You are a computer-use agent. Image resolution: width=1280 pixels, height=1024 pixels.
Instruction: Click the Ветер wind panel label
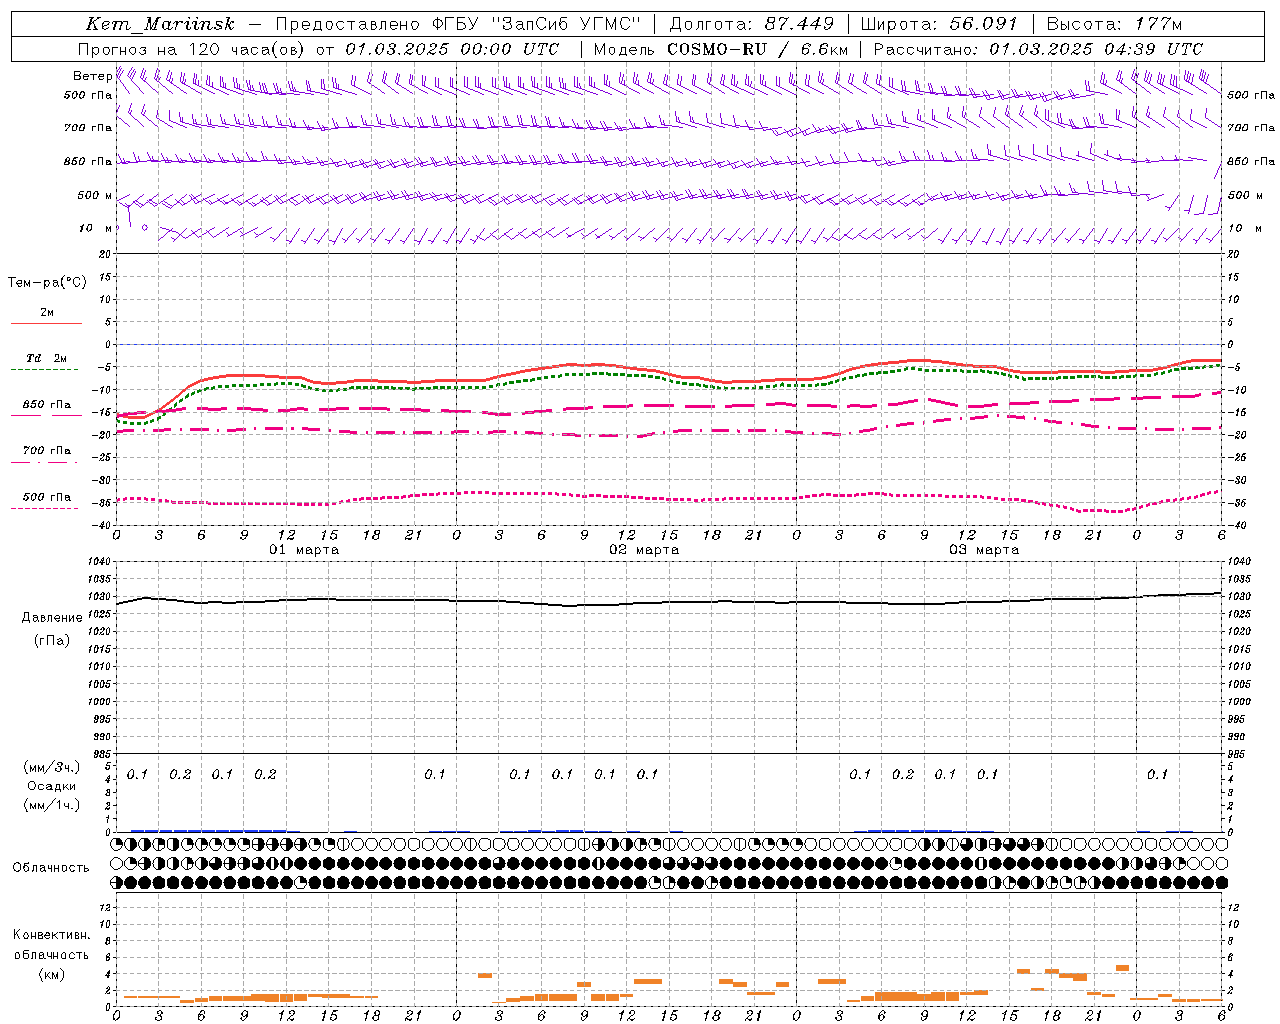[92, 76]
